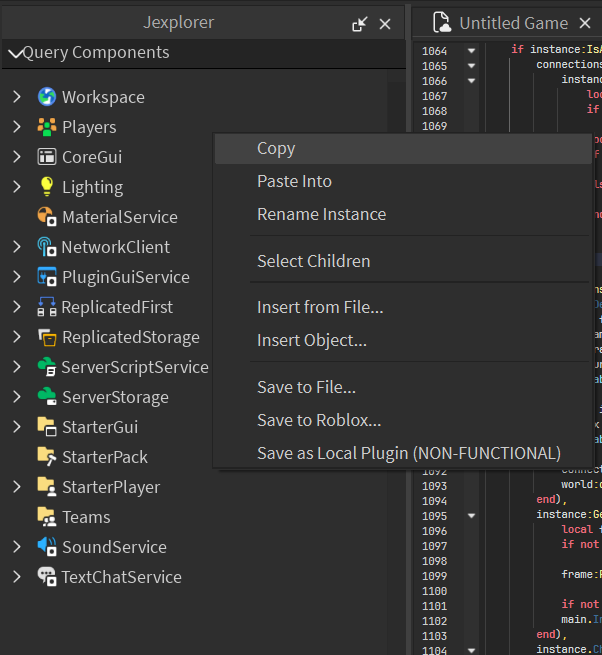The height and width of the screenshot is (655, 602).
Task: Click the Jexplorer panel title
Action: point(178,23)
